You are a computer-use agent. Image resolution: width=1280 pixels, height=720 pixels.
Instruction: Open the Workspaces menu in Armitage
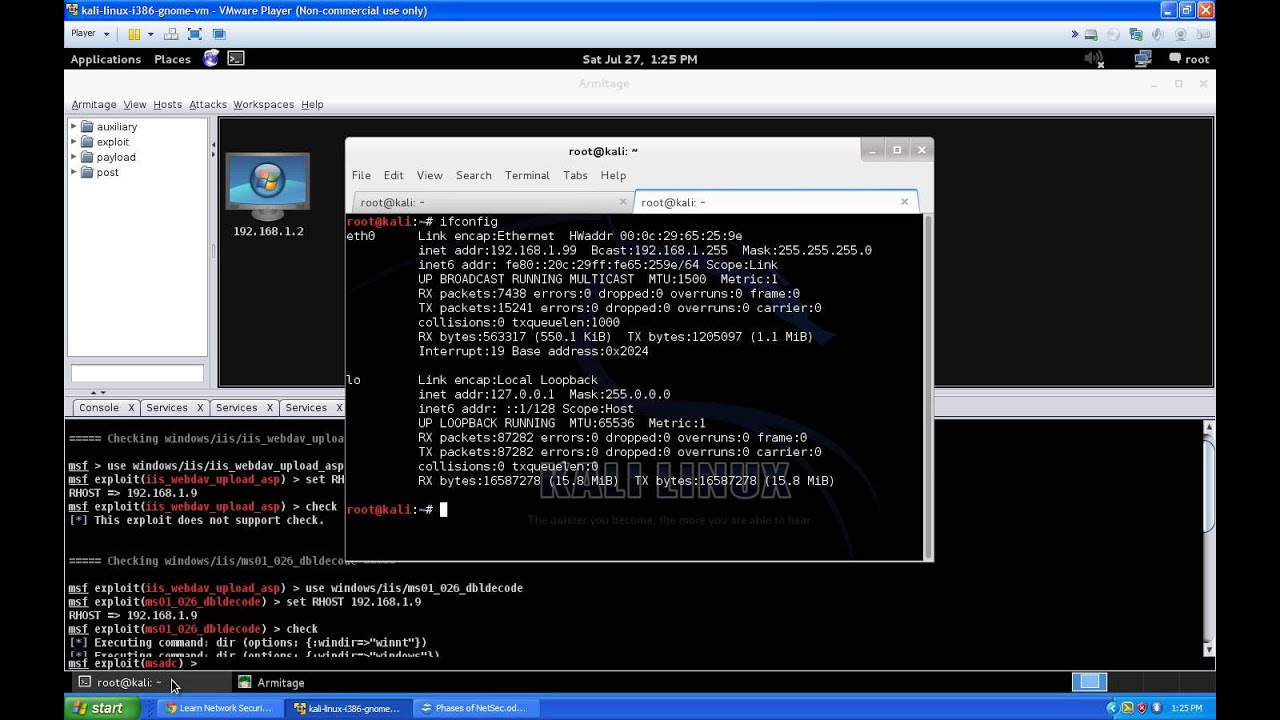(x=263, y=104)
